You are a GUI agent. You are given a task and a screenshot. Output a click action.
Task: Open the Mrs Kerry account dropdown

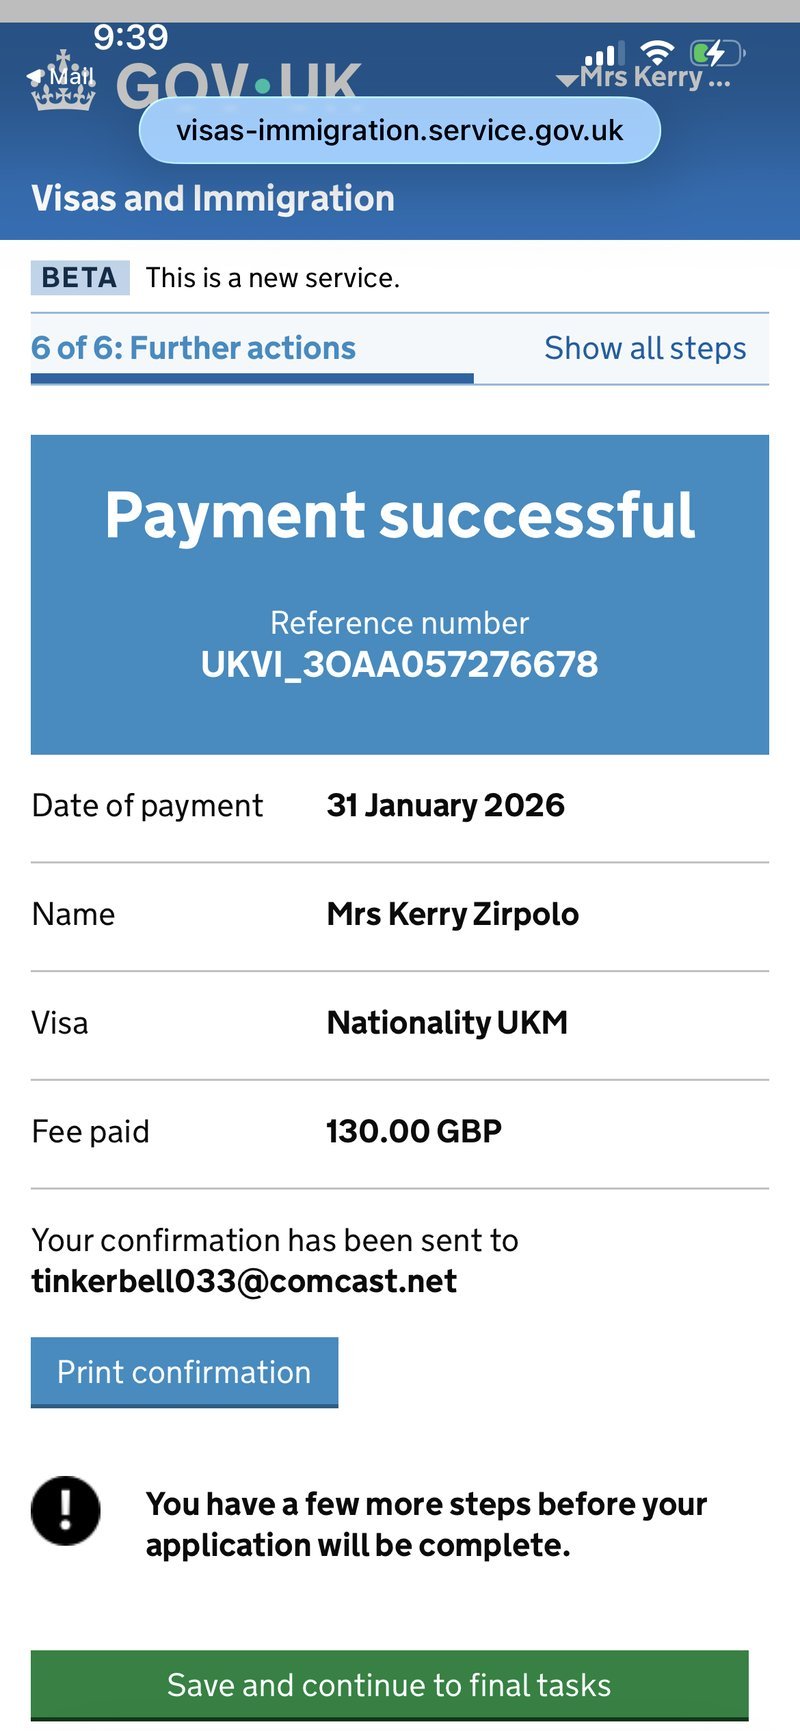(x=643, y=78)
